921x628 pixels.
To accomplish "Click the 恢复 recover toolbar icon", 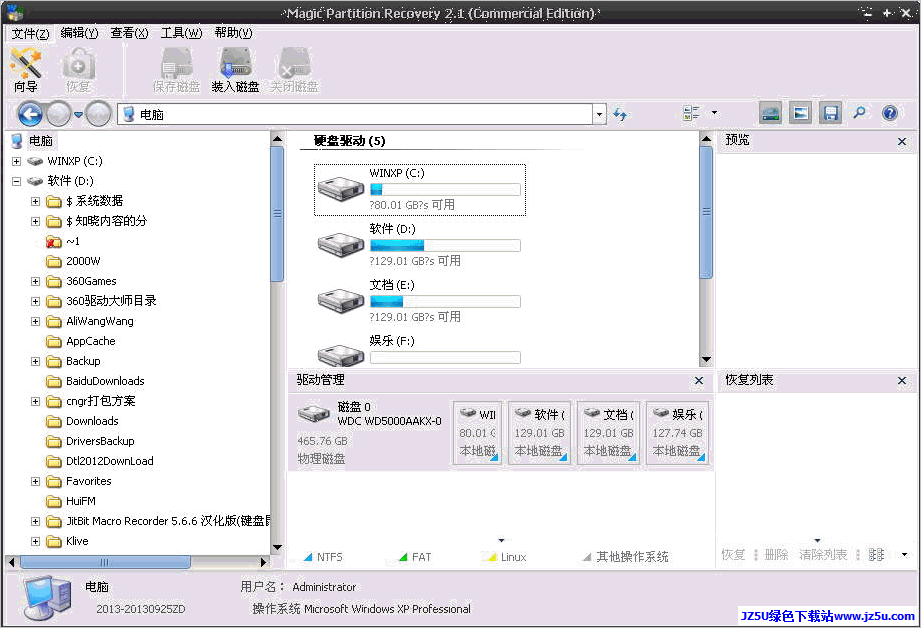I will click(x=78, y=70).
